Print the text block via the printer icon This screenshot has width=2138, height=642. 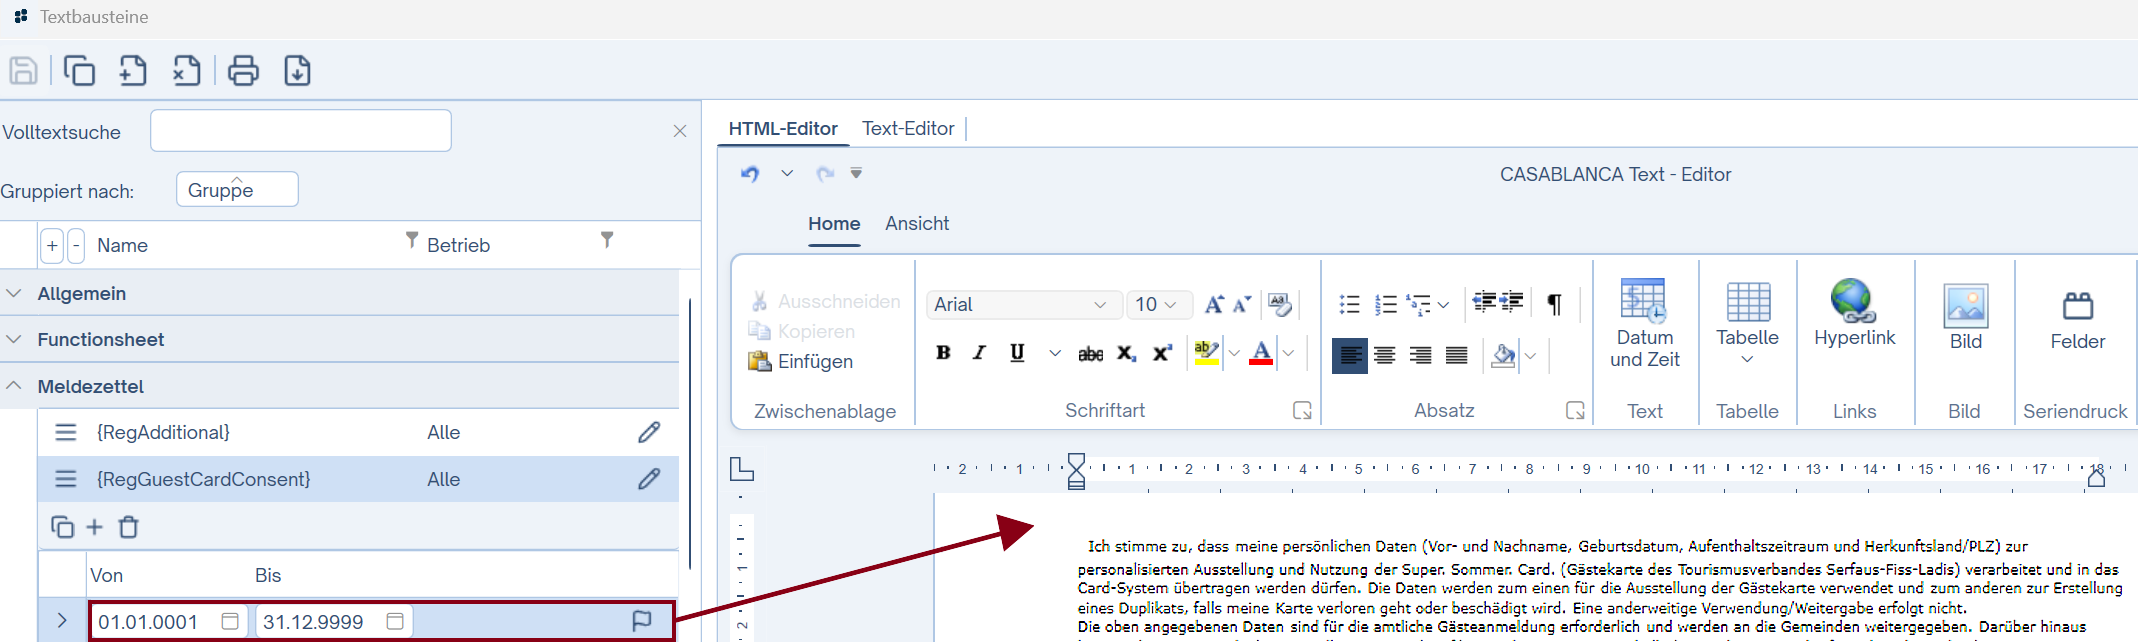pos(243,71)
